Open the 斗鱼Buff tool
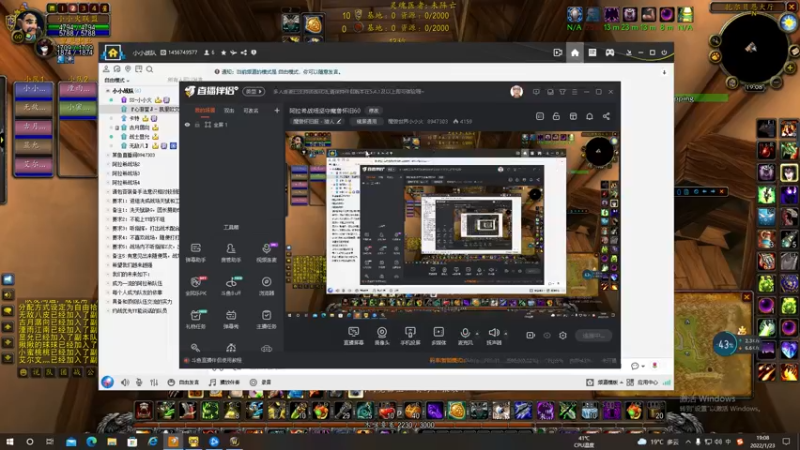 click(x=231, y=286)
